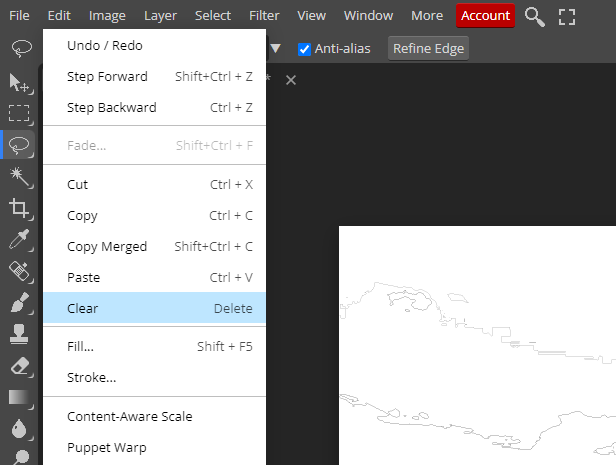The height and width of the screenshot is (465, 616).
Task: Select the Eraser tool
Action: 19,365
